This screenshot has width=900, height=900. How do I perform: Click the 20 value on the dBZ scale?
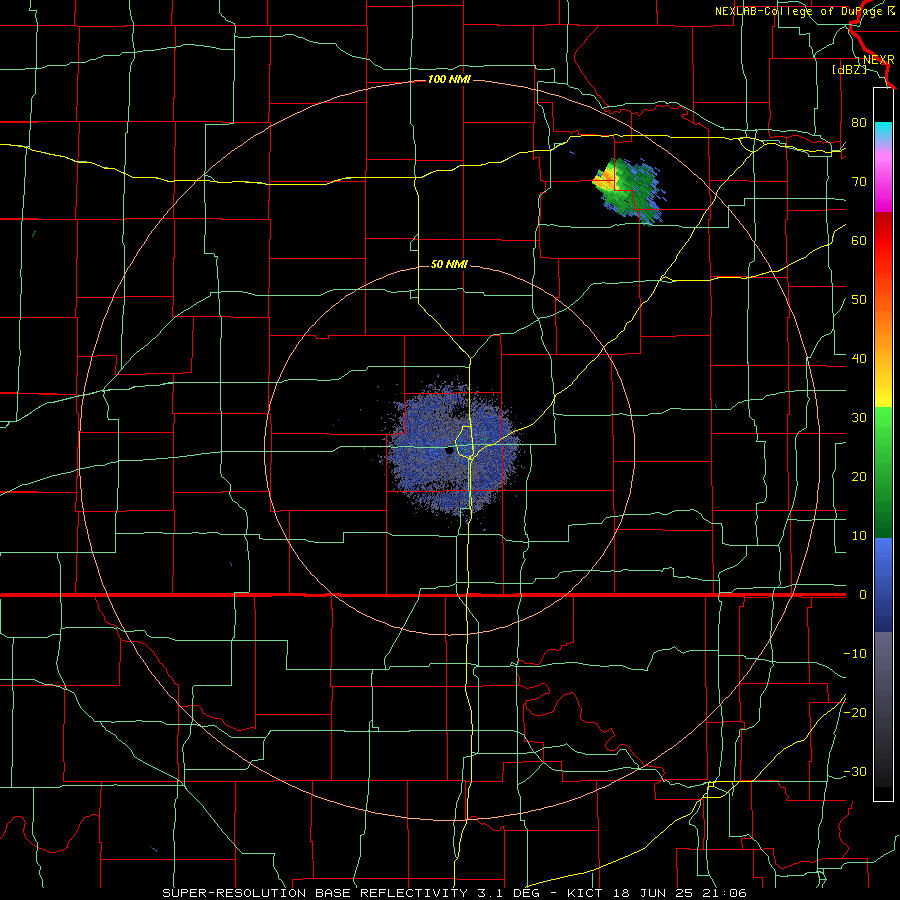(859, 476)
